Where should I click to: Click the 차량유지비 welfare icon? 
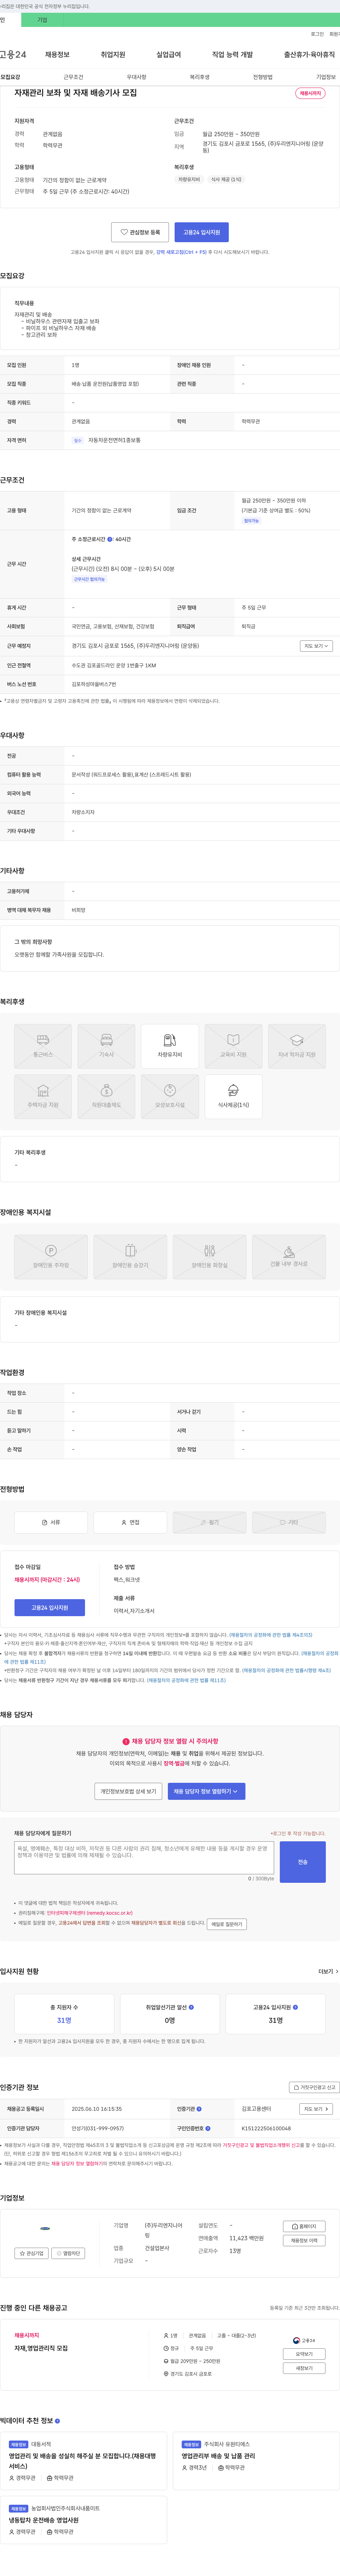pyautogui.click(x=170, y=1046)
